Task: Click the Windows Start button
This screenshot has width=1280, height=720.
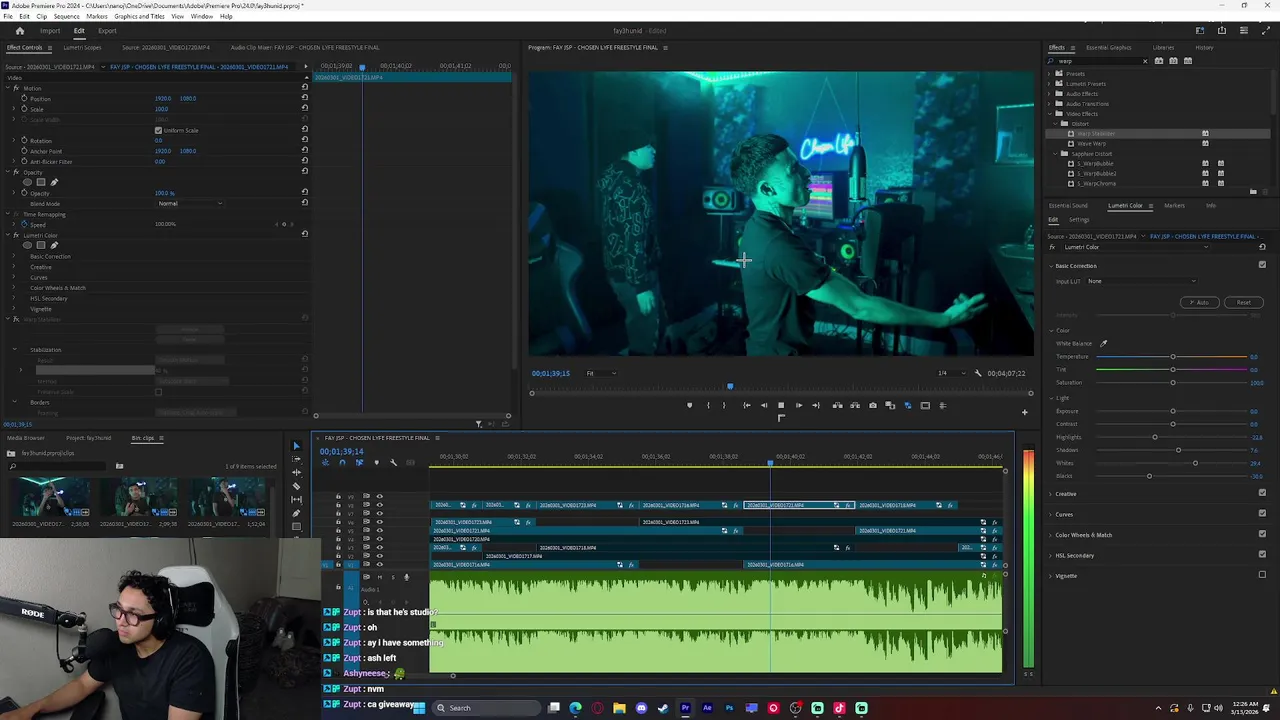Action: tap(419, 708)
